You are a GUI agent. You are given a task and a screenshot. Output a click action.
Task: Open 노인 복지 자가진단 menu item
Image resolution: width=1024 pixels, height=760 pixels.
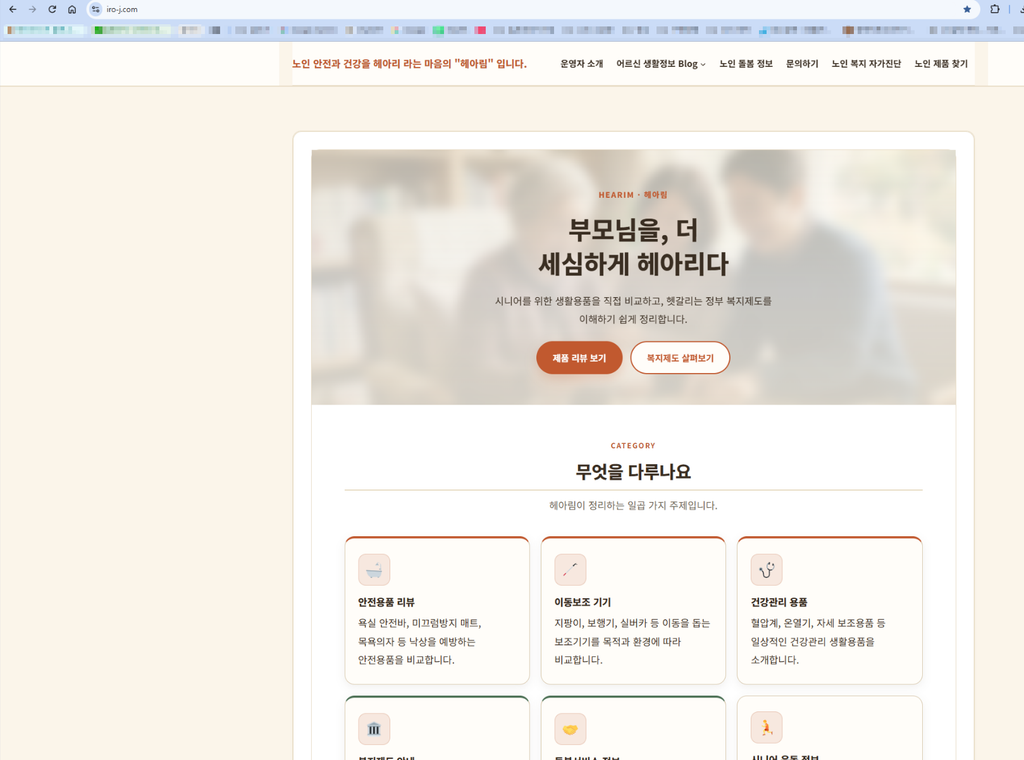pyautogui.click(x=866, y=64)
